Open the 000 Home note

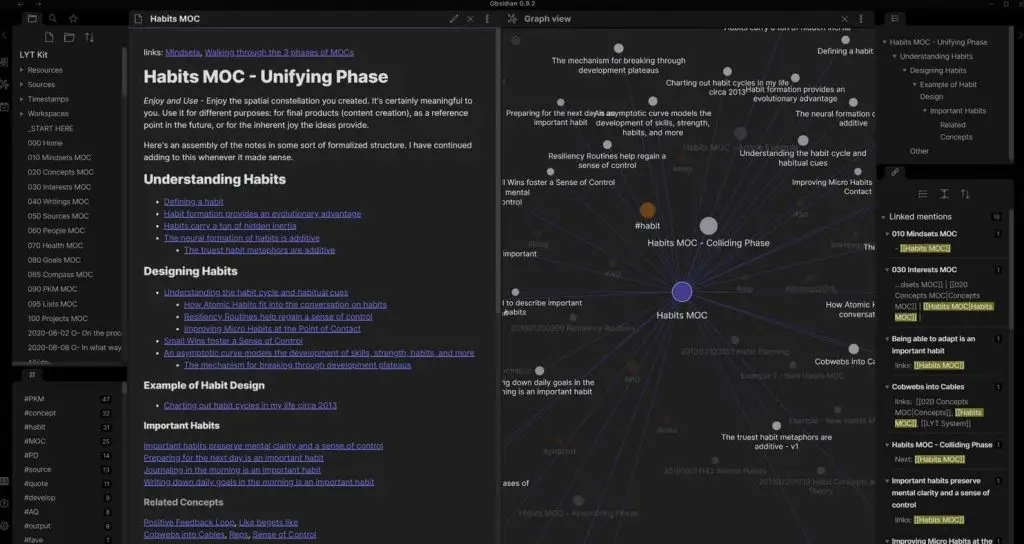(x=45, y=143)
